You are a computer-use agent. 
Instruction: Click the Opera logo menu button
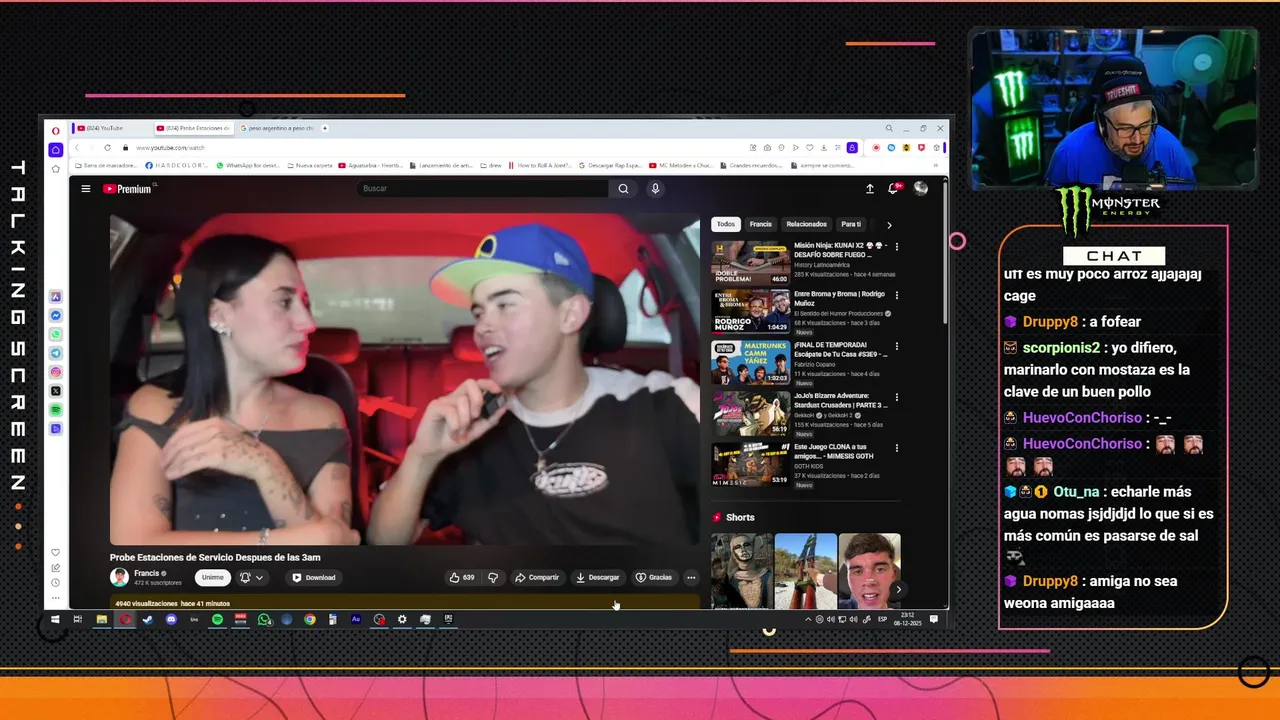pyautogui.click(x=56, y=130)
